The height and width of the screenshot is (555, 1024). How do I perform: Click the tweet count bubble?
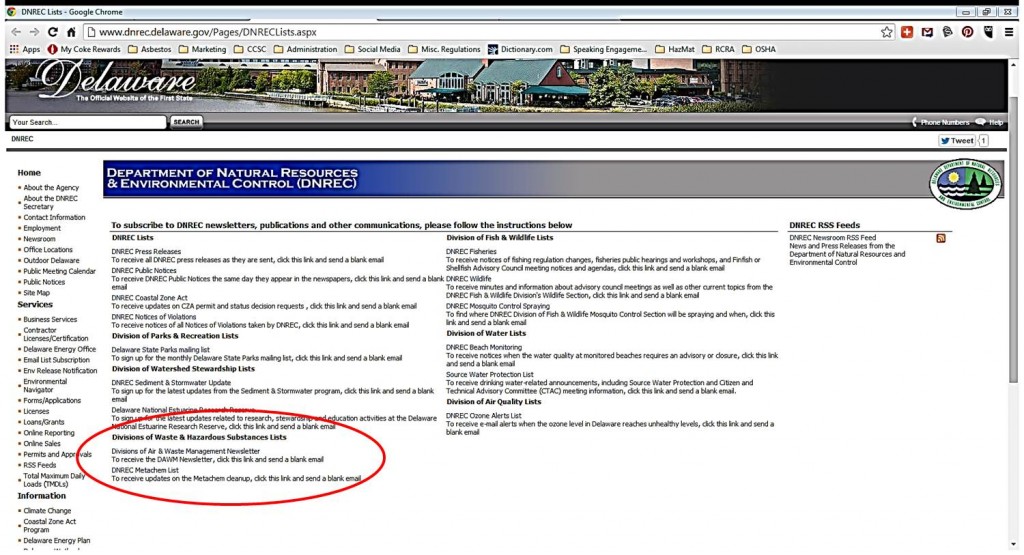click(x=984, y=140)
